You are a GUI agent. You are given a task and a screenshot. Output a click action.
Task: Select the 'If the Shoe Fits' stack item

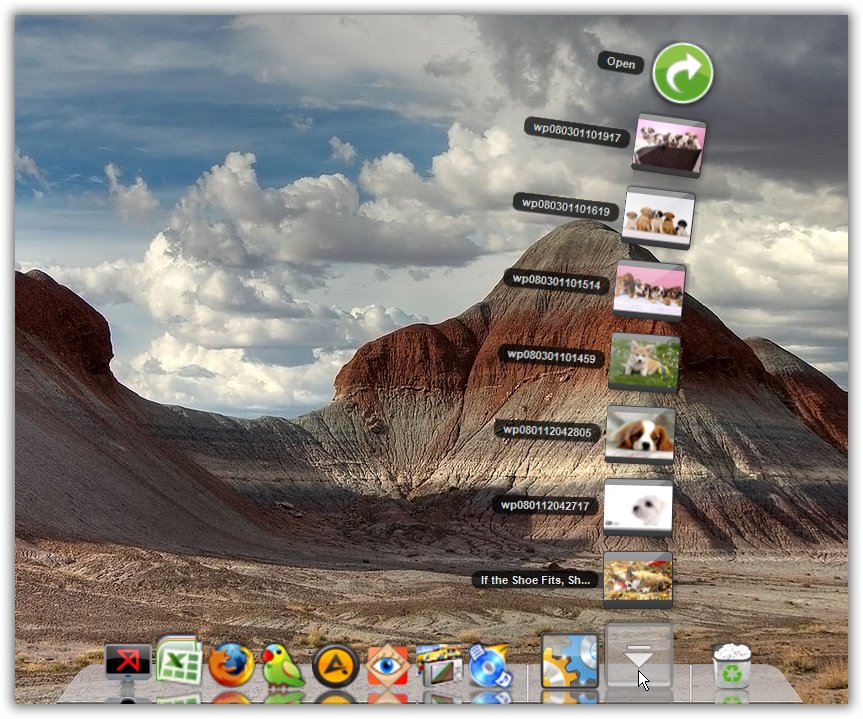click(638, 578)
